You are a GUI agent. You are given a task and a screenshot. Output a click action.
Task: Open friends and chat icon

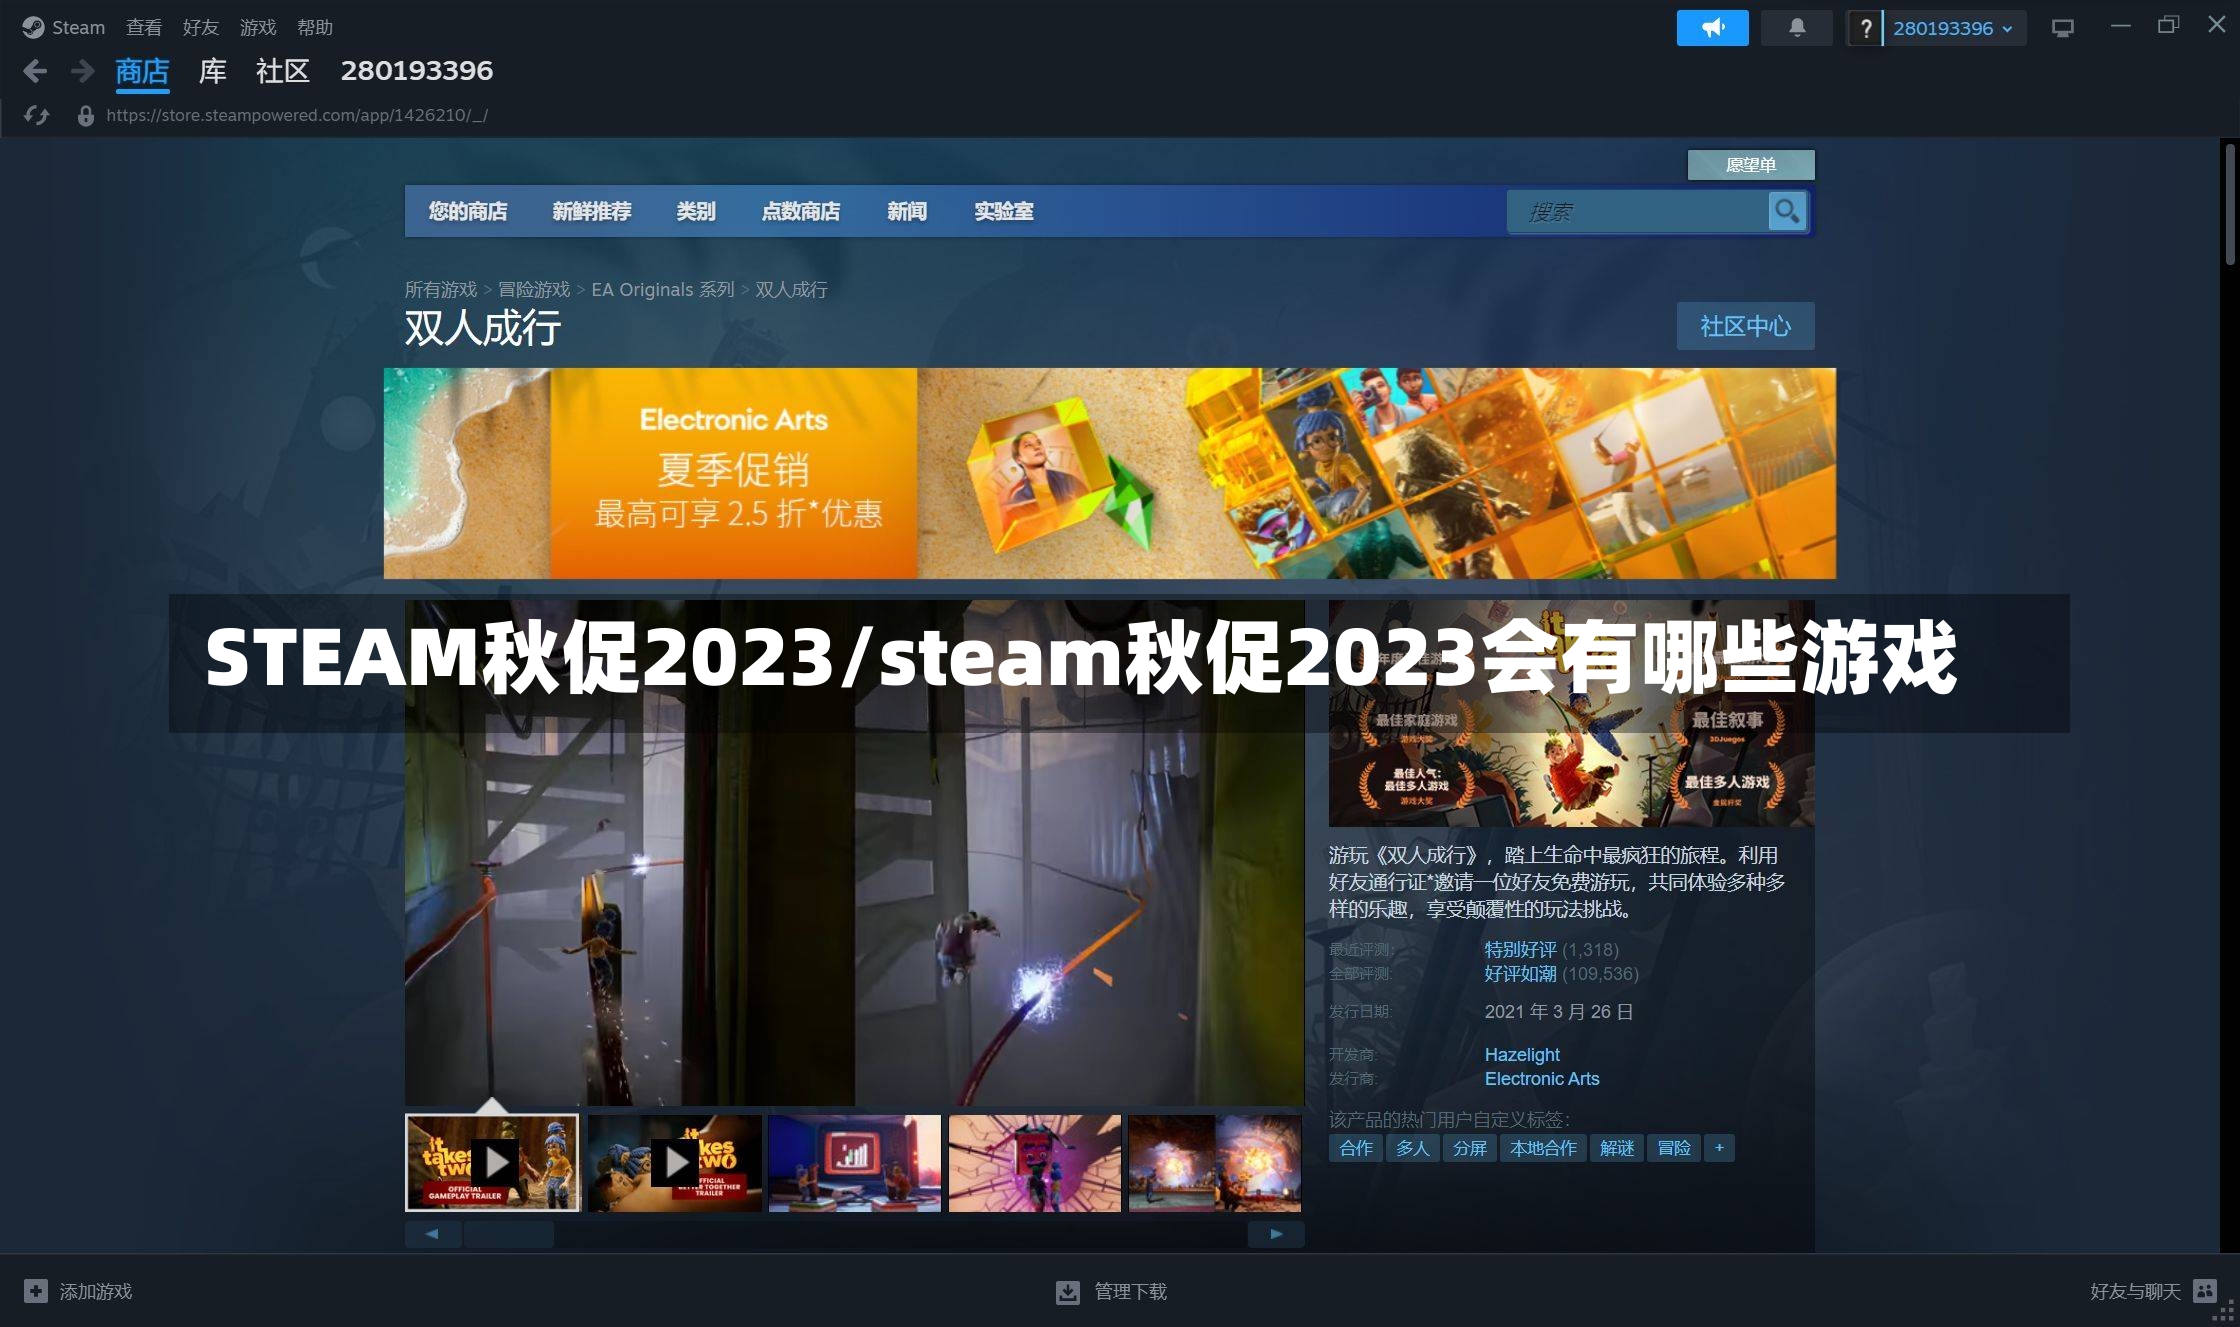[2205, 1291]
